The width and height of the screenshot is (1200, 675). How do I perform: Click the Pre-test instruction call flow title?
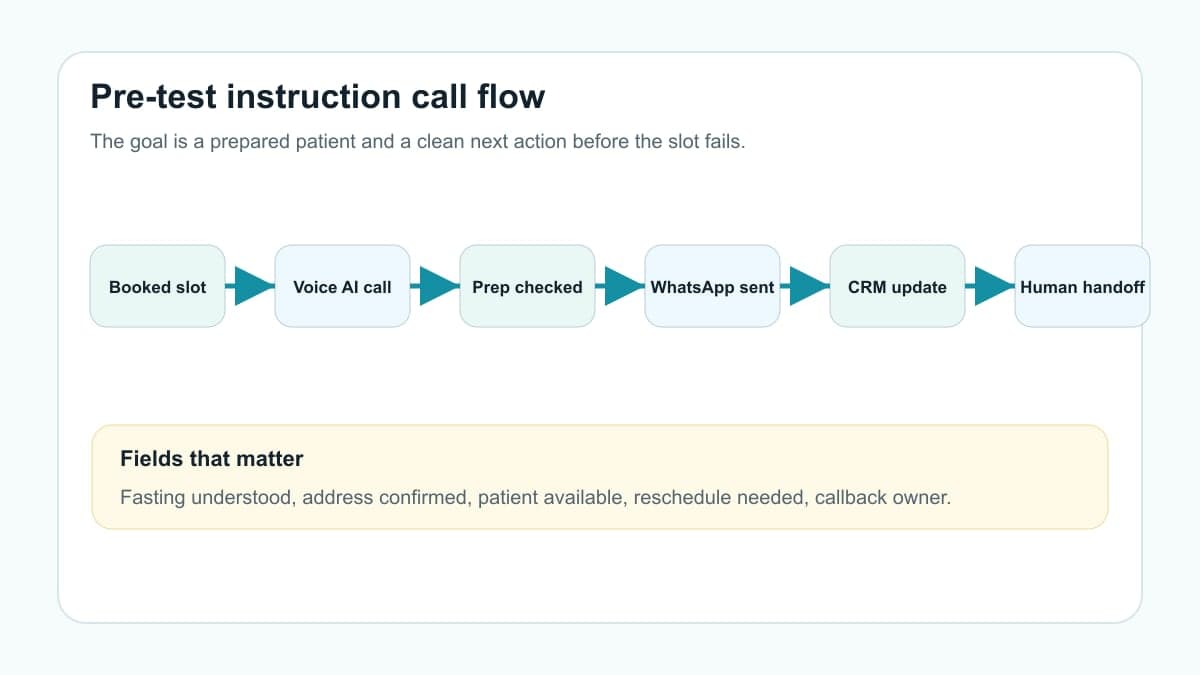coord(318,97)
